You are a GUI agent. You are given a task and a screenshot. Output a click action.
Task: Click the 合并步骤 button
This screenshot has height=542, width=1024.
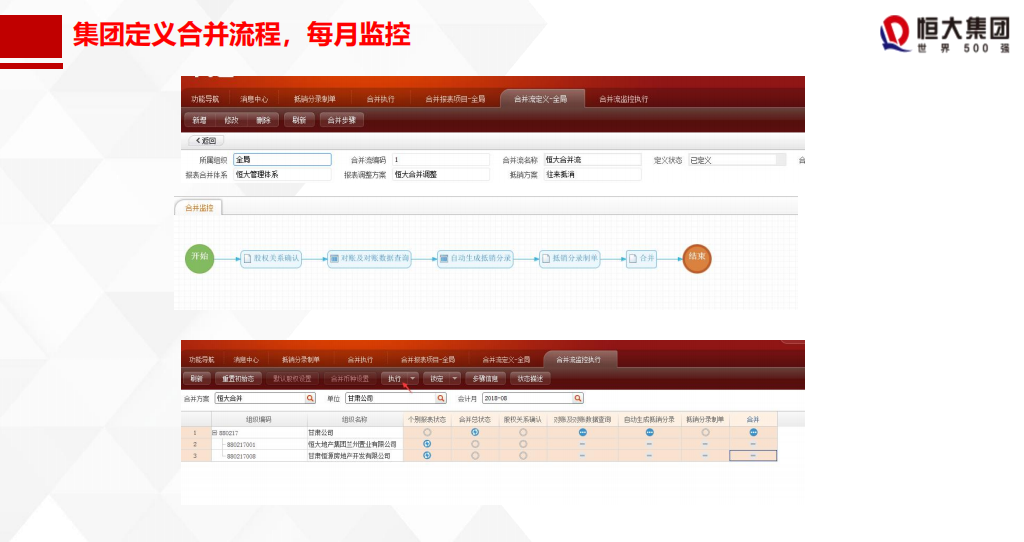[342, 120]
